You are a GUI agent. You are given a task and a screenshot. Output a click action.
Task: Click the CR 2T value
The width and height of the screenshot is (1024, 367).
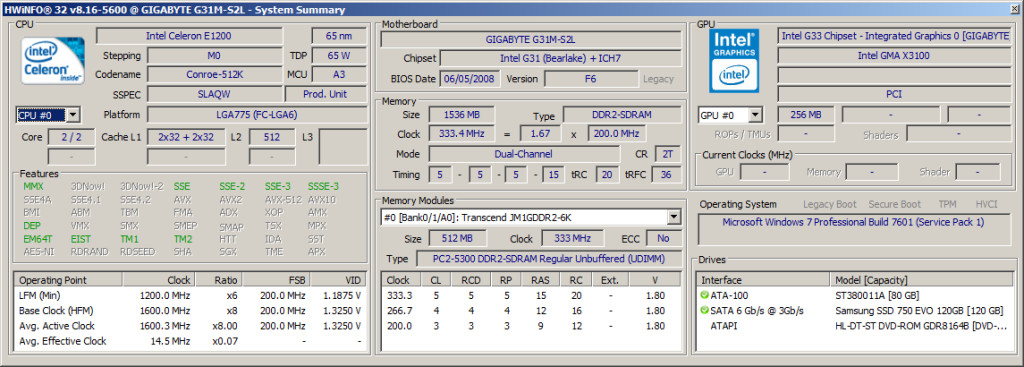pos(667,154)
